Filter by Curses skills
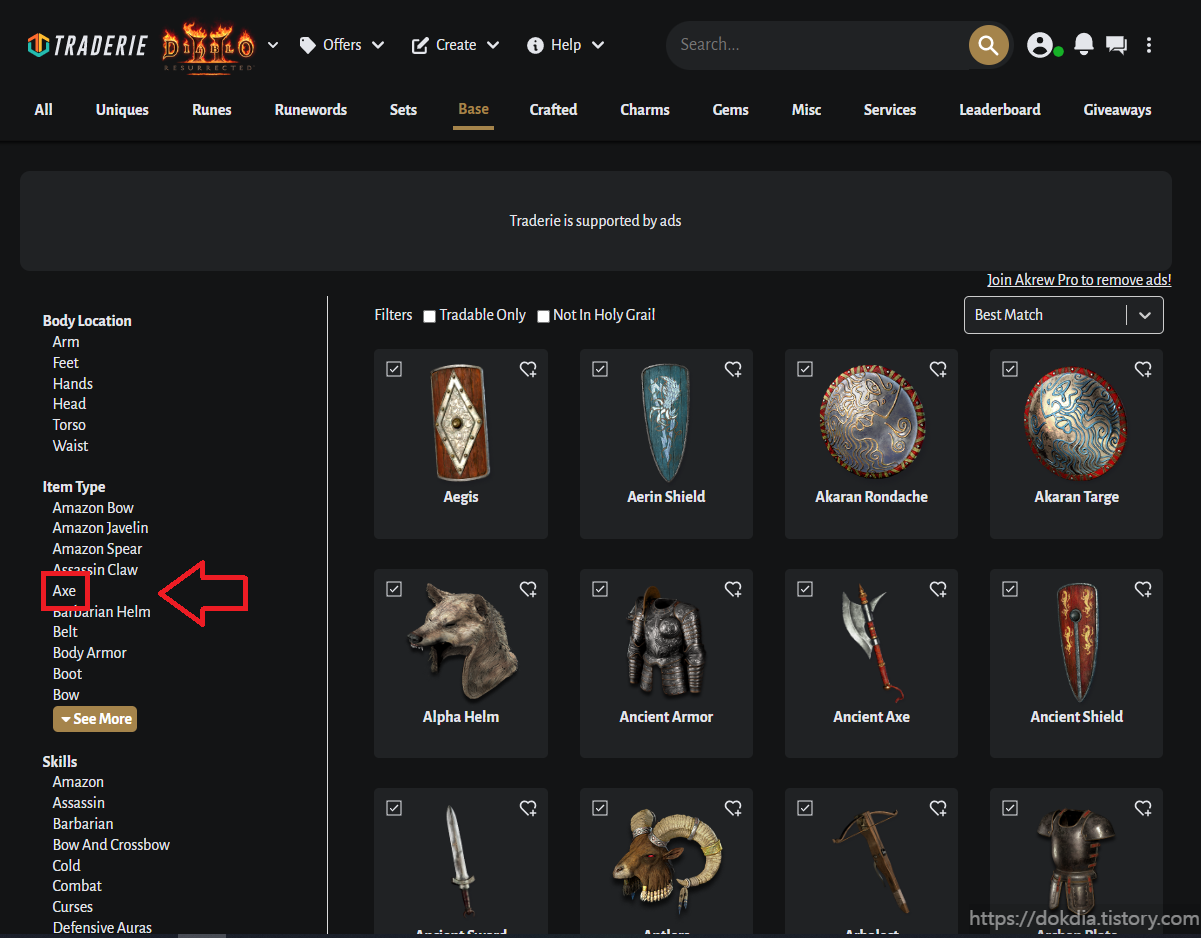This screenshot has width=1201, height=938. (72, 907)
